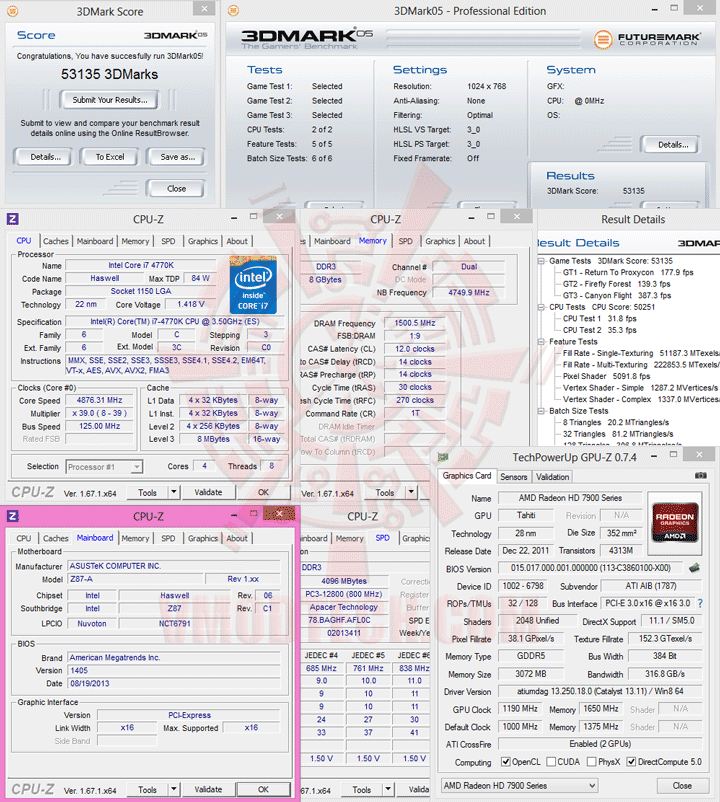Click Submit Your Results button
The height and width of the screenshot is (802, 720).
point(109,100)
